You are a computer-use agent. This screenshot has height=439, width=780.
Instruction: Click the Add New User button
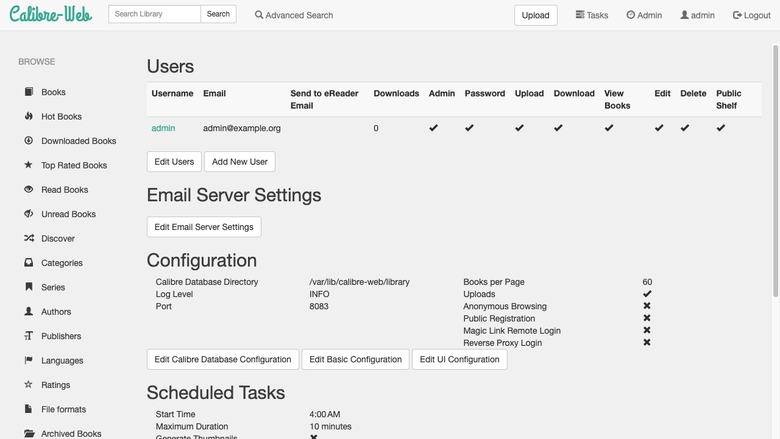(x=240, y=162)
